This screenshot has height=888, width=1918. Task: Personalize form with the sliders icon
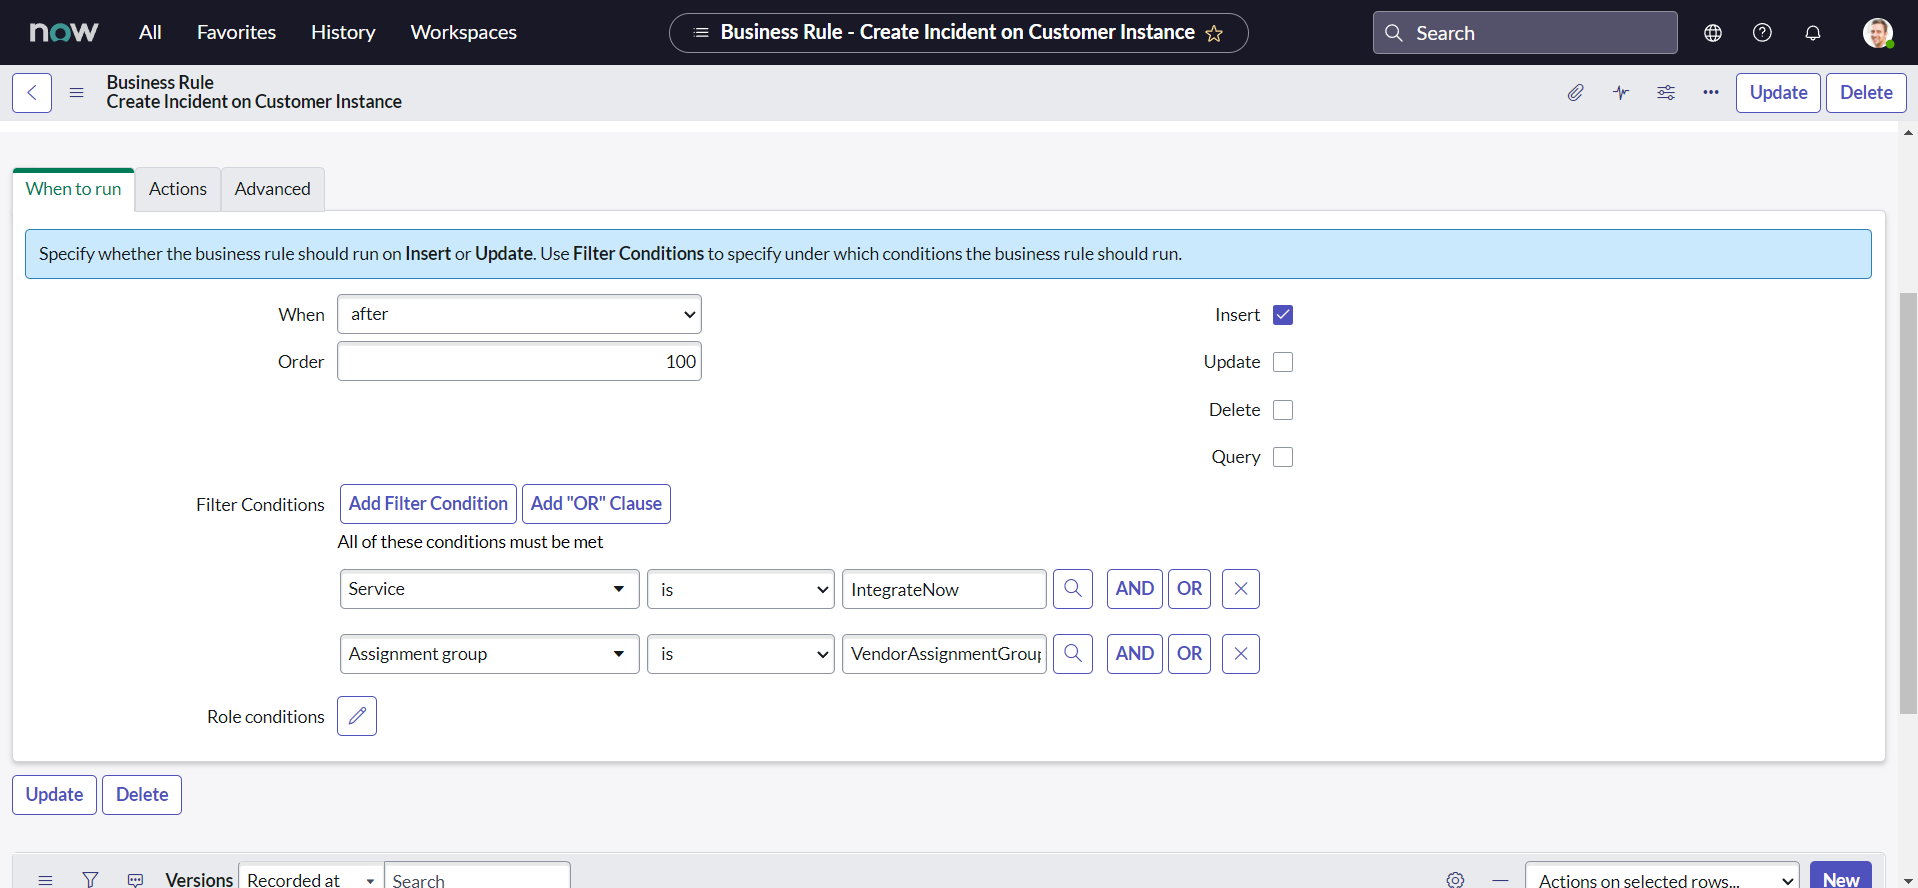[1666, 93]
